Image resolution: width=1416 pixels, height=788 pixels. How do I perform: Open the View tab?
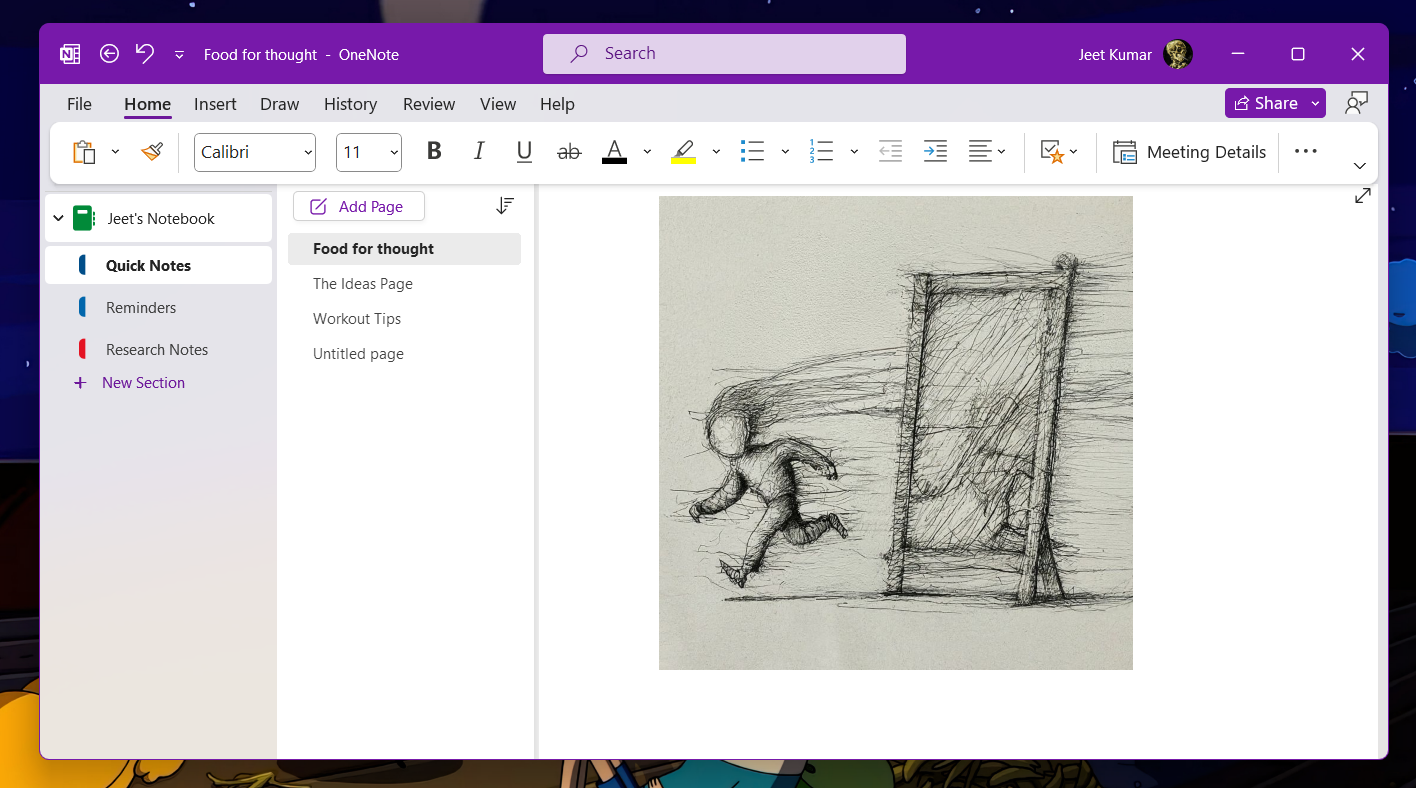point(497,104)
